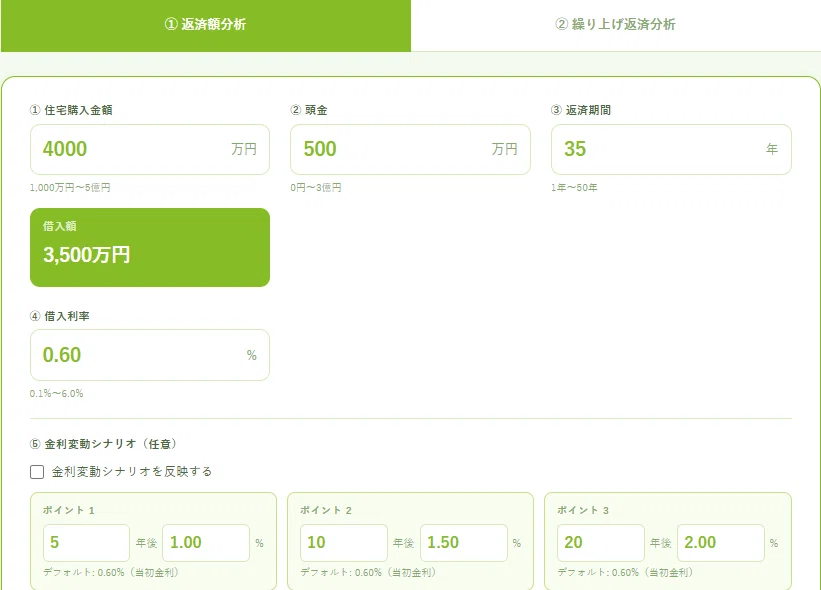Image resolution: width=821 pixels, height=590 pixels.
Task: Enable the 金利変動シナリオを反映する checkbox
Action: (x=37, y=472)
